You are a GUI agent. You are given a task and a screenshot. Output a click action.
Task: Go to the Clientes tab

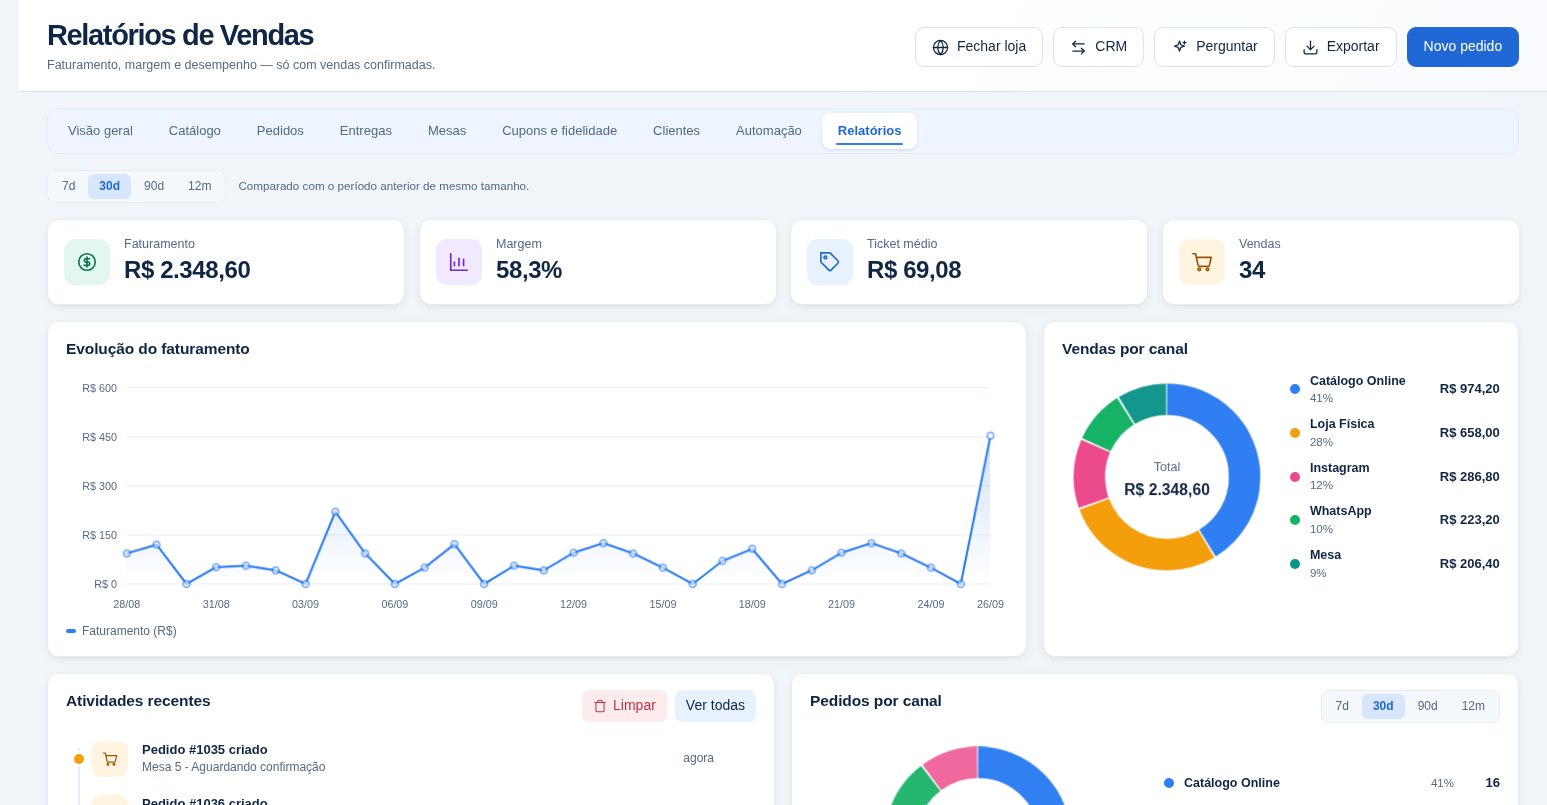click(x=676, y=131)
